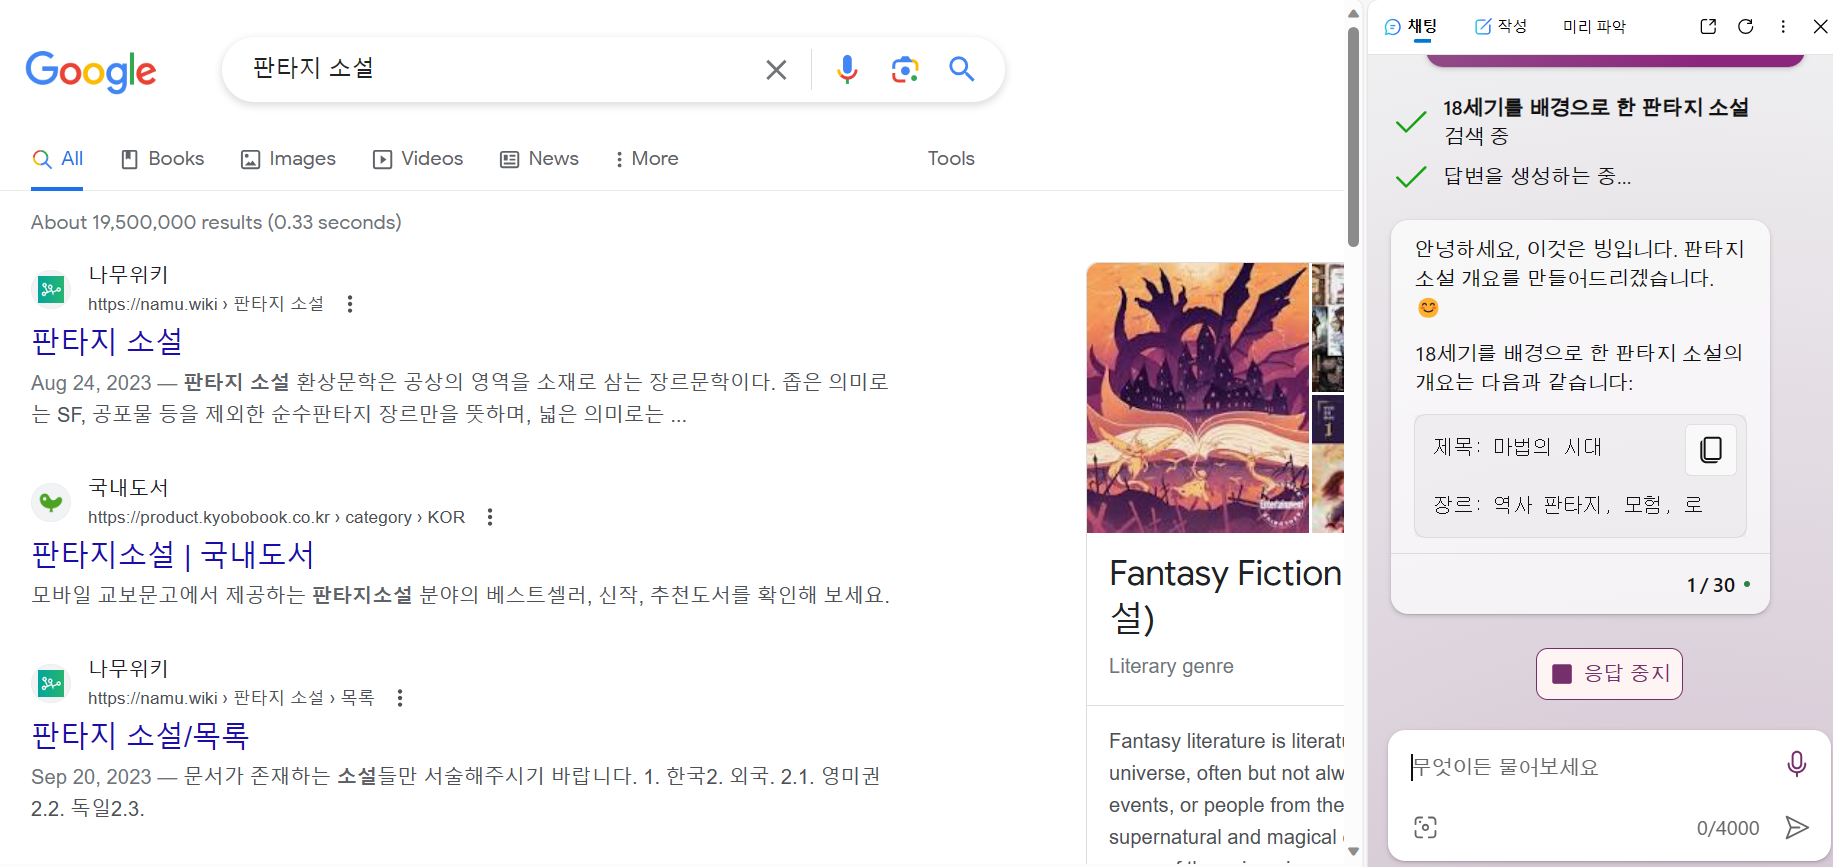
Task: Click the 응답 중지 stop responding button
Action: (x=1609, y=674)
